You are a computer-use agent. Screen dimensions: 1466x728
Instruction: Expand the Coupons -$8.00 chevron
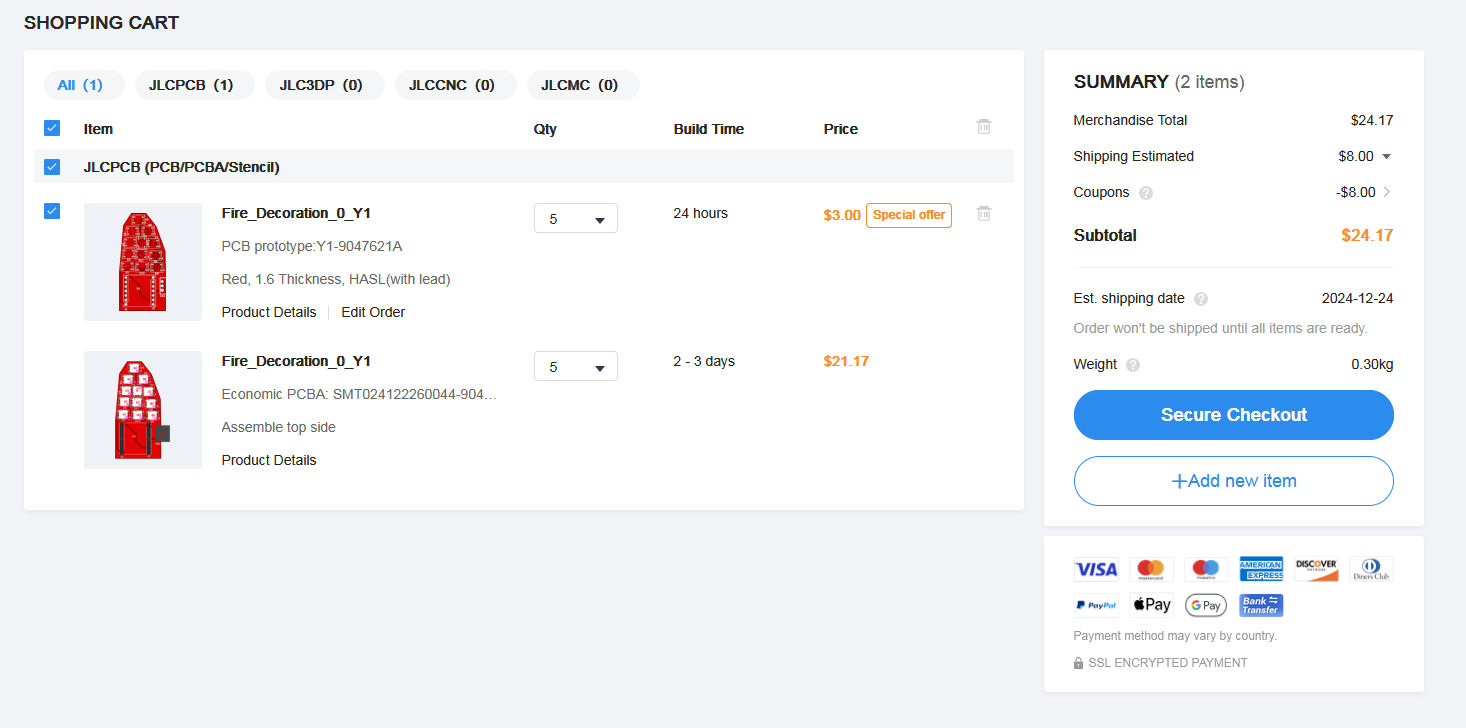(1386, 192)
